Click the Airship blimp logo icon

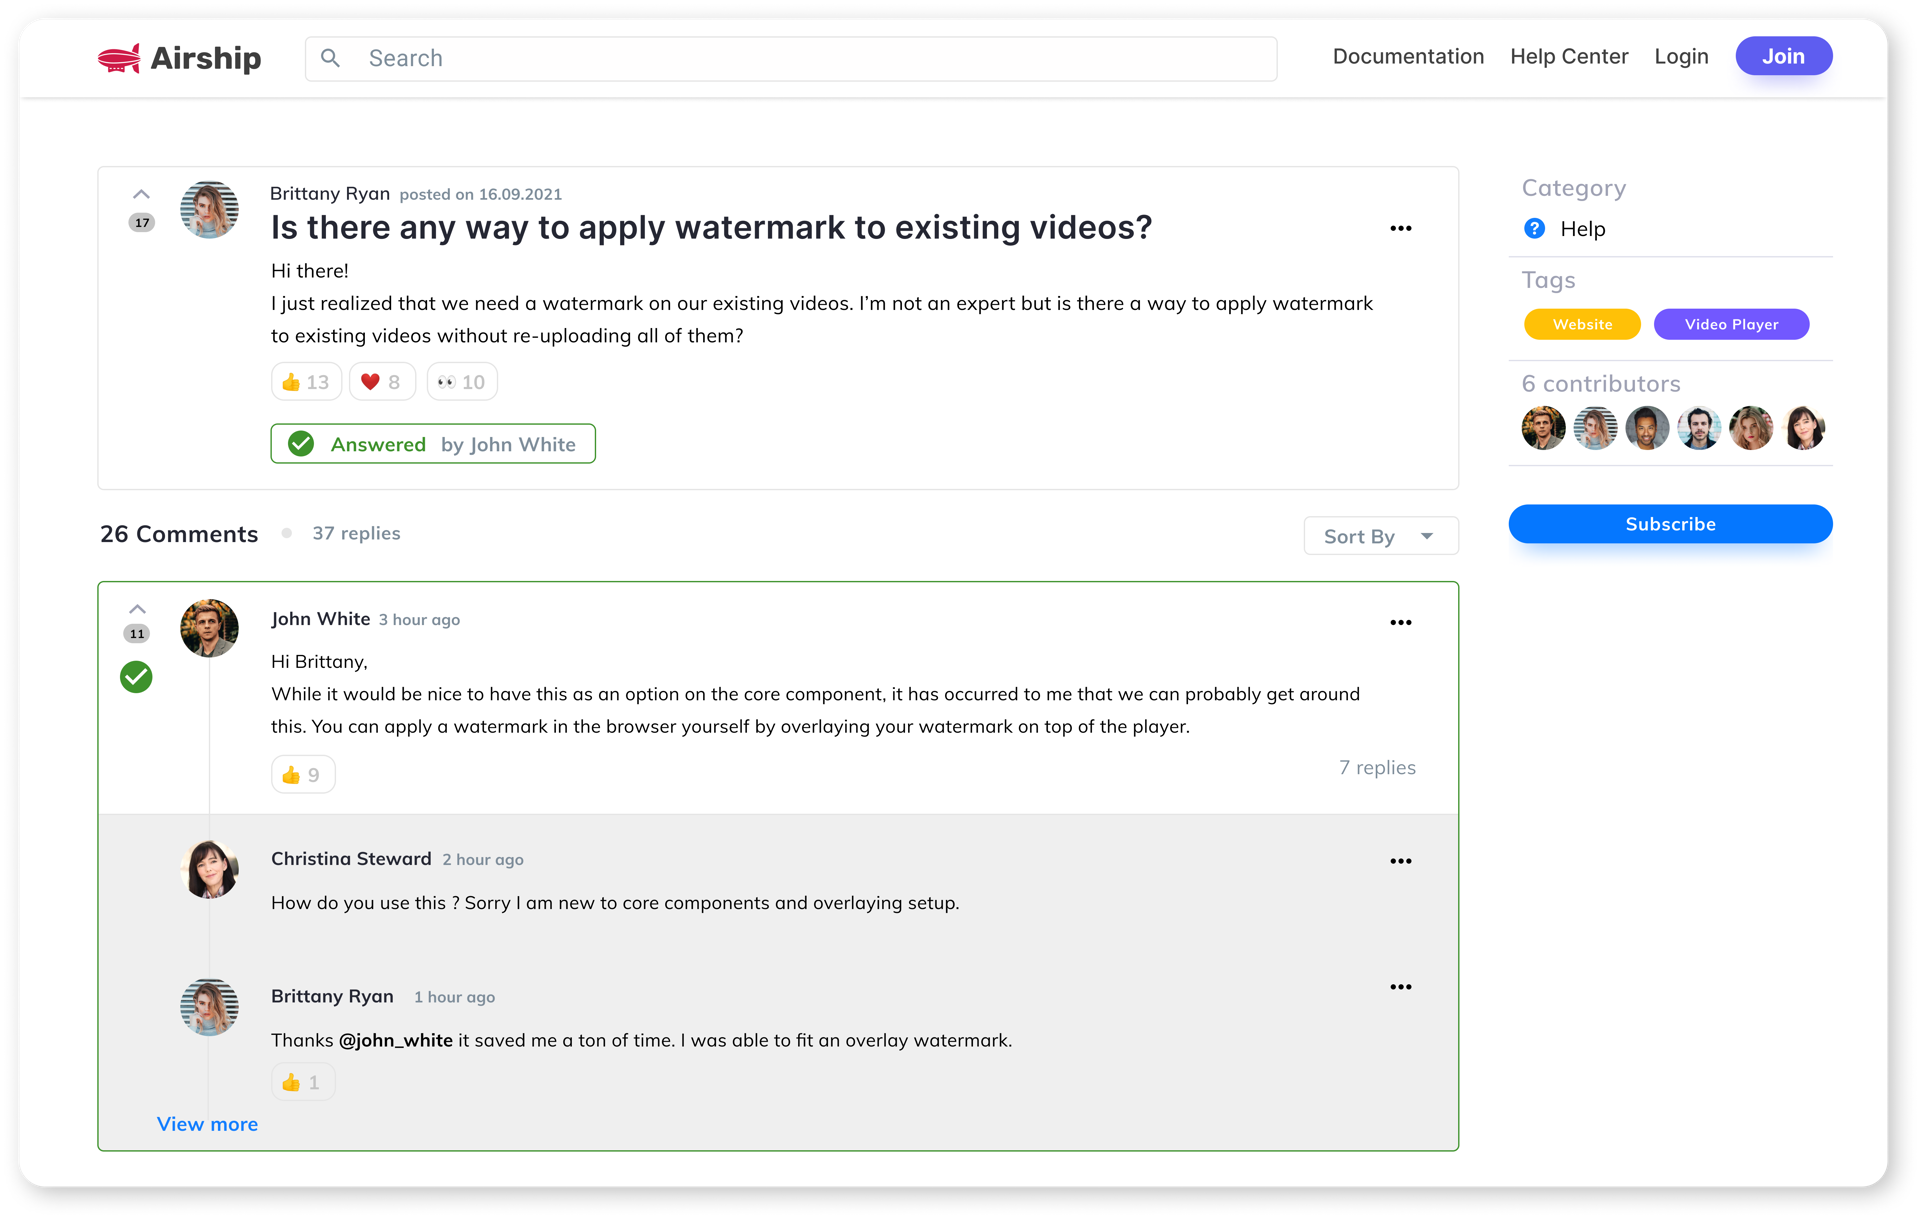[x=119, y=59]
